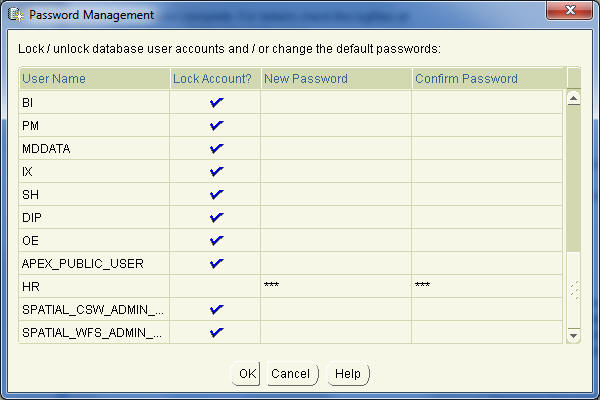
Task: Click New Password field for OE
Action: pos(336,240)
